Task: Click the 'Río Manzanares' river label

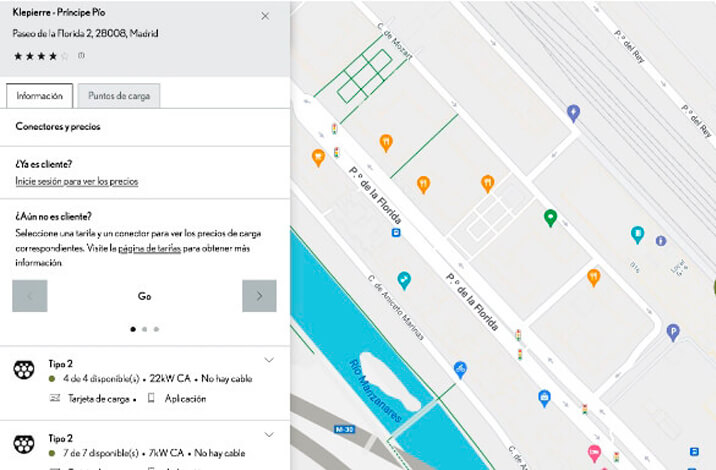Action: pos(375,391)
